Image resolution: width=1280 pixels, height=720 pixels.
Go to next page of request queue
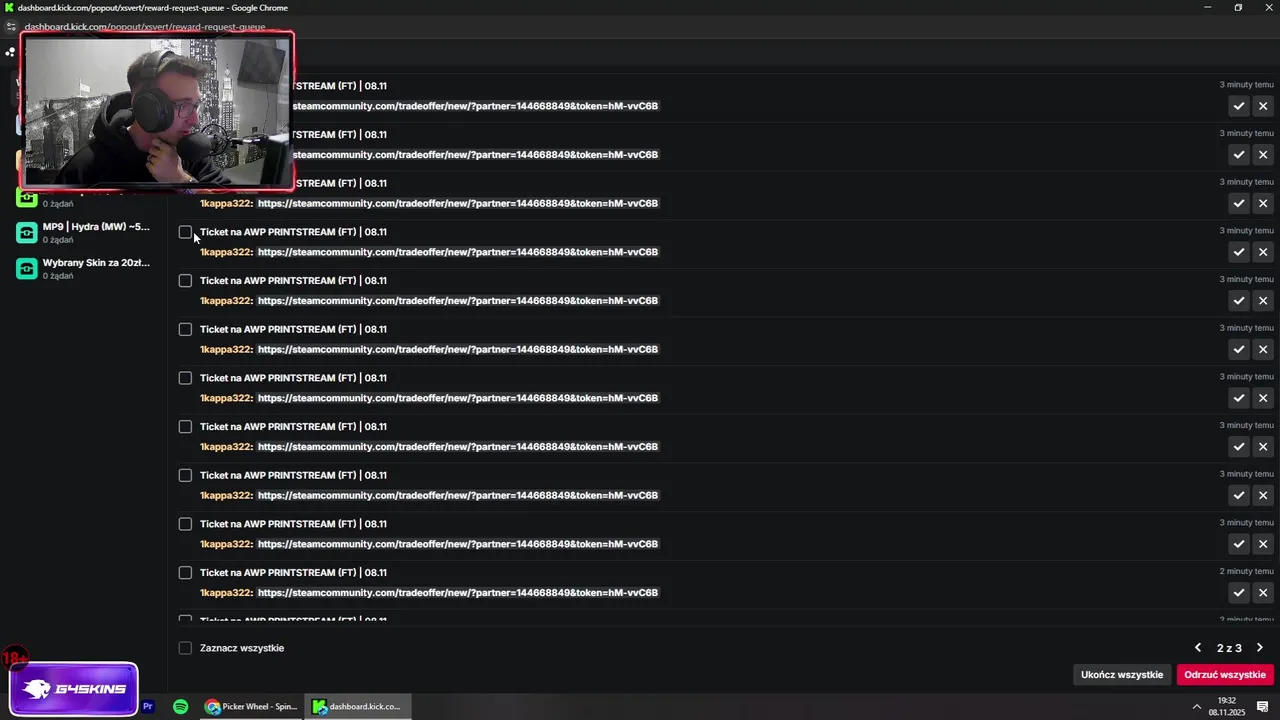[x=1260, y=648]
